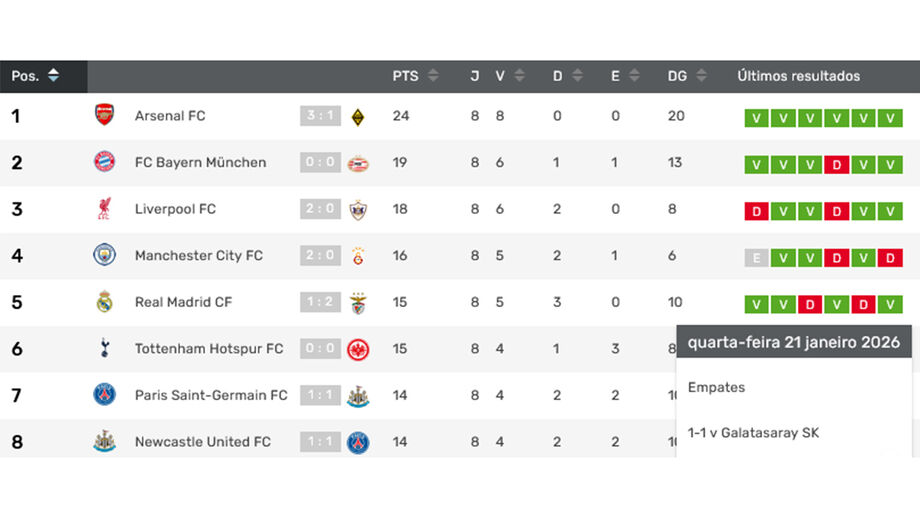The image size is (920, 518).
Task: Click the Newcastle United crest in row 8
Action: pyautogui.click(x=104, y=441)
